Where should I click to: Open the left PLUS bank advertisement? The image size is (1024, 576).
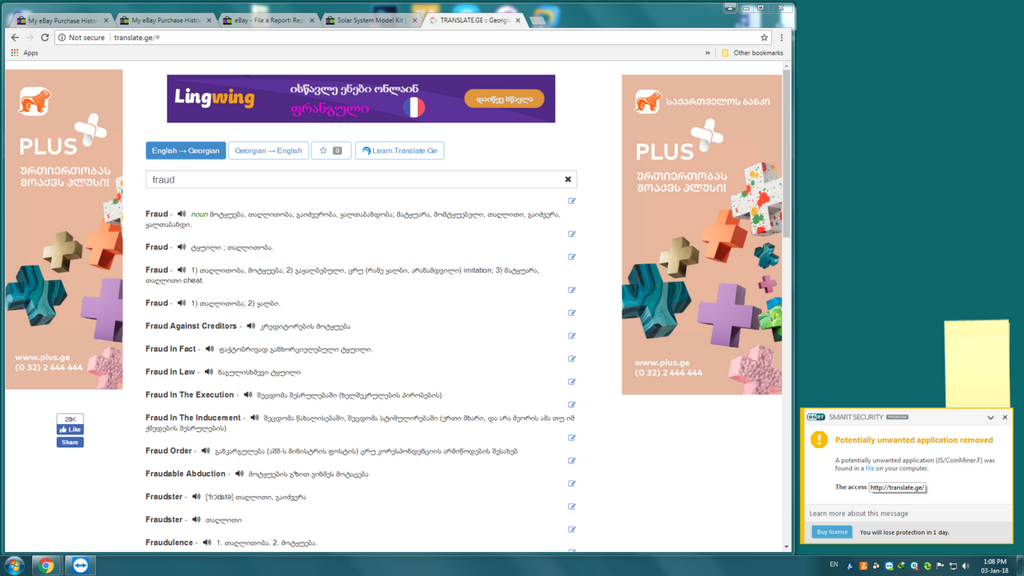coord(64,229)
